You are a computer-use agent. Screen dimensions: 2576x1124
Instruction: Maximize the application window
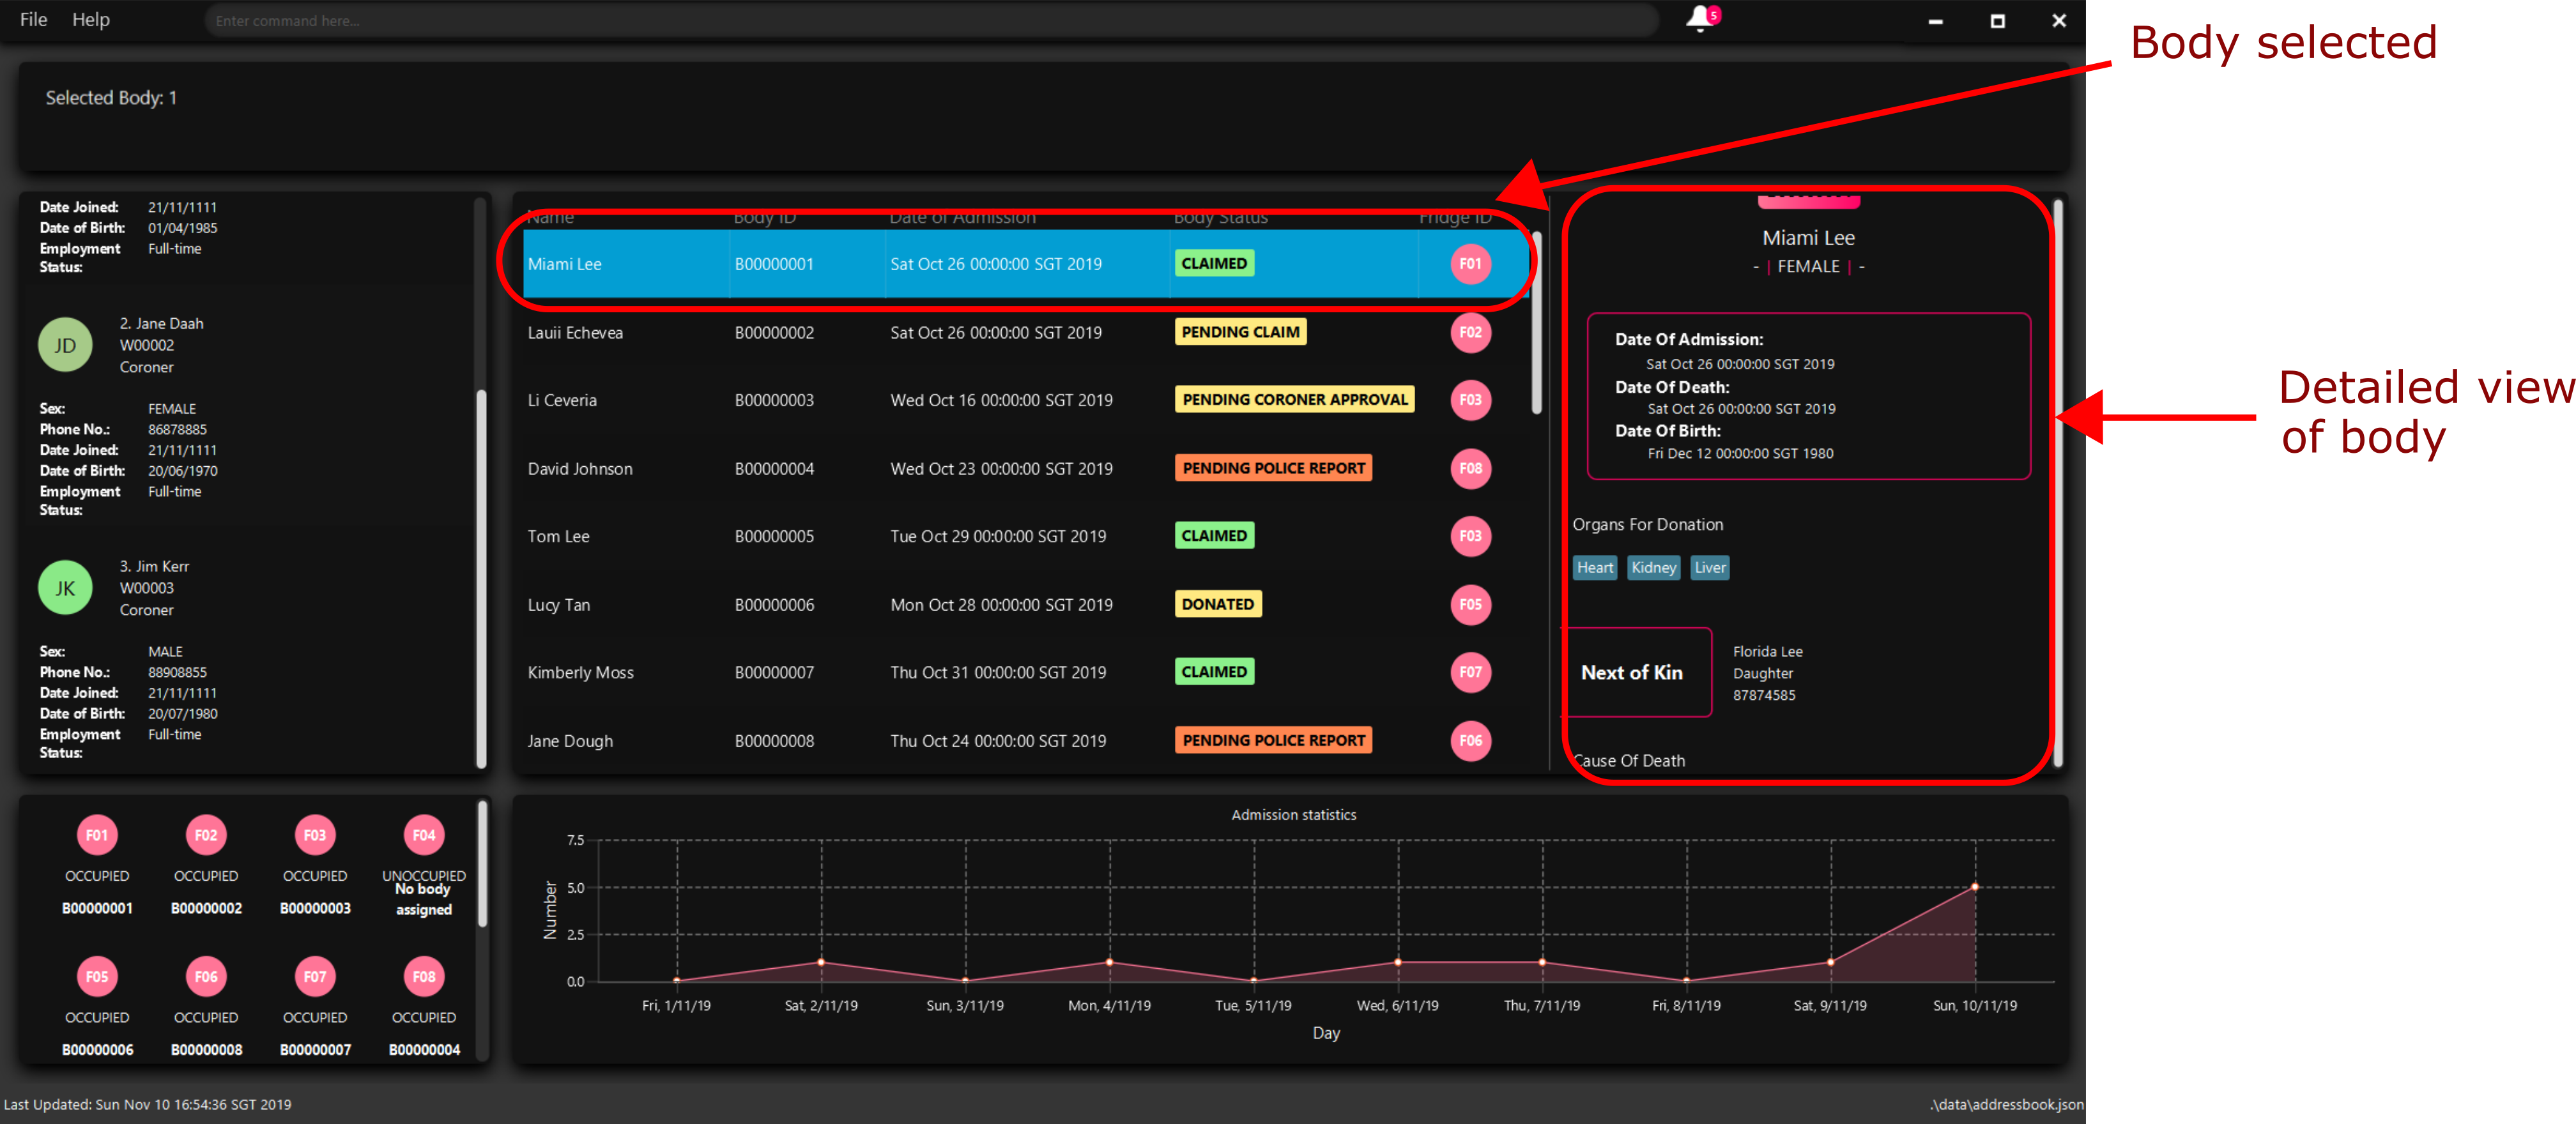pyautogui.click(x=1997, y=20)
